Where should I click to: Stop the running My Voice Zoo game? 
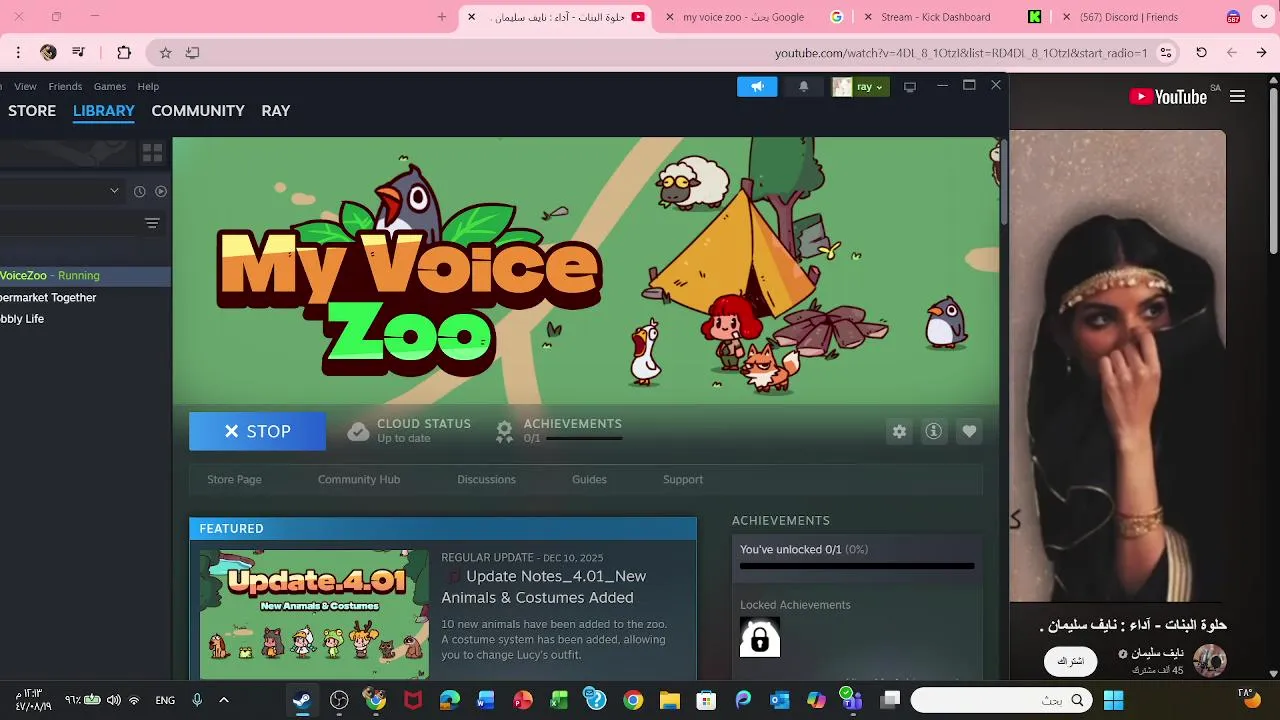[257, 431]
